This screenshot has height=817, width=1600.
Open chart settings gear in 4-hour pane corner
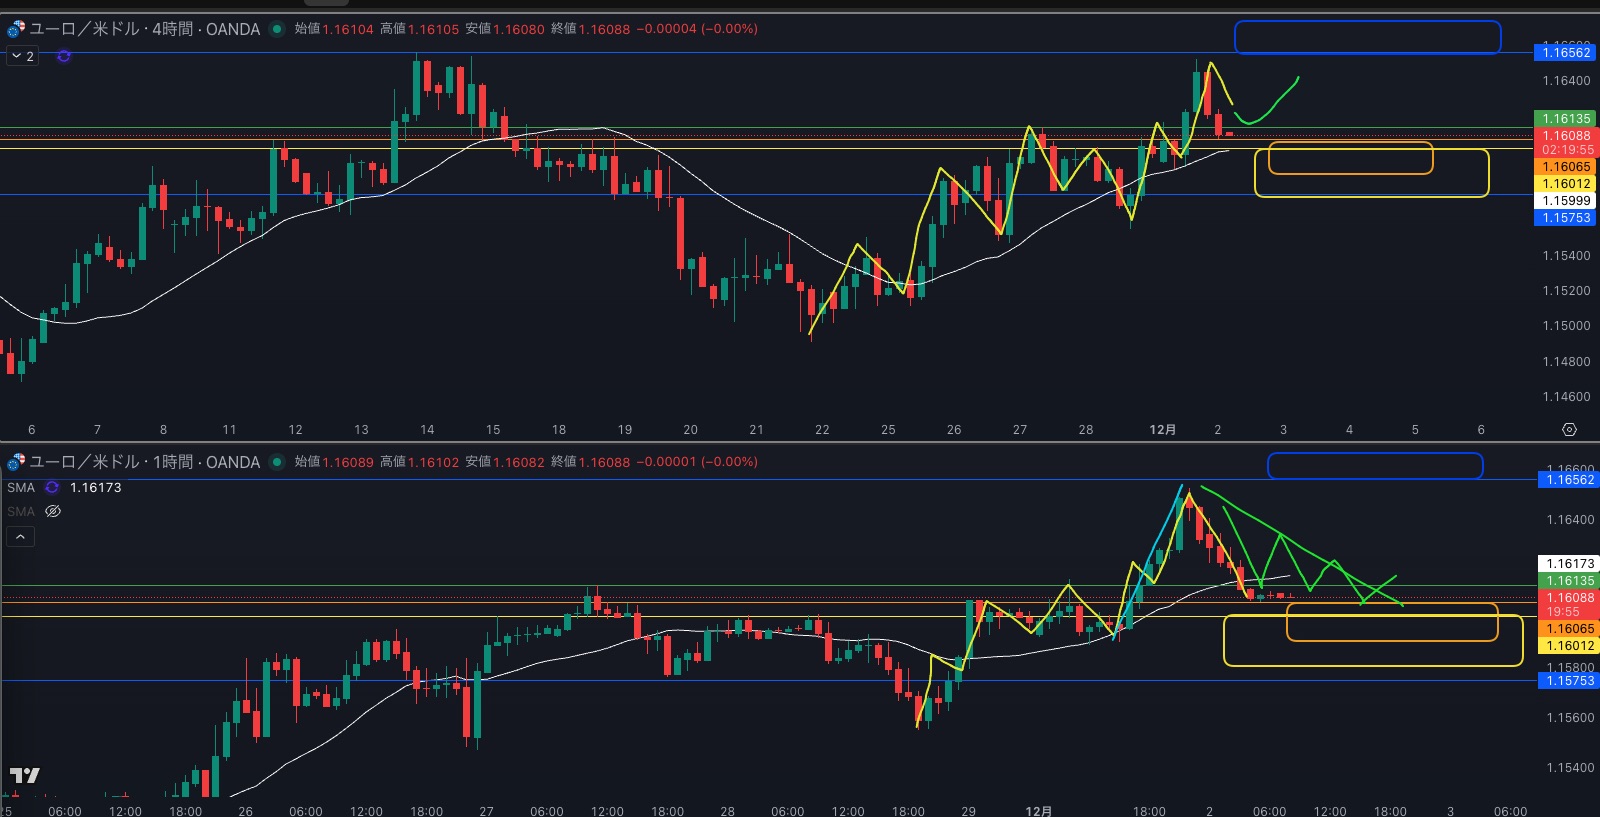[1569, 429]
